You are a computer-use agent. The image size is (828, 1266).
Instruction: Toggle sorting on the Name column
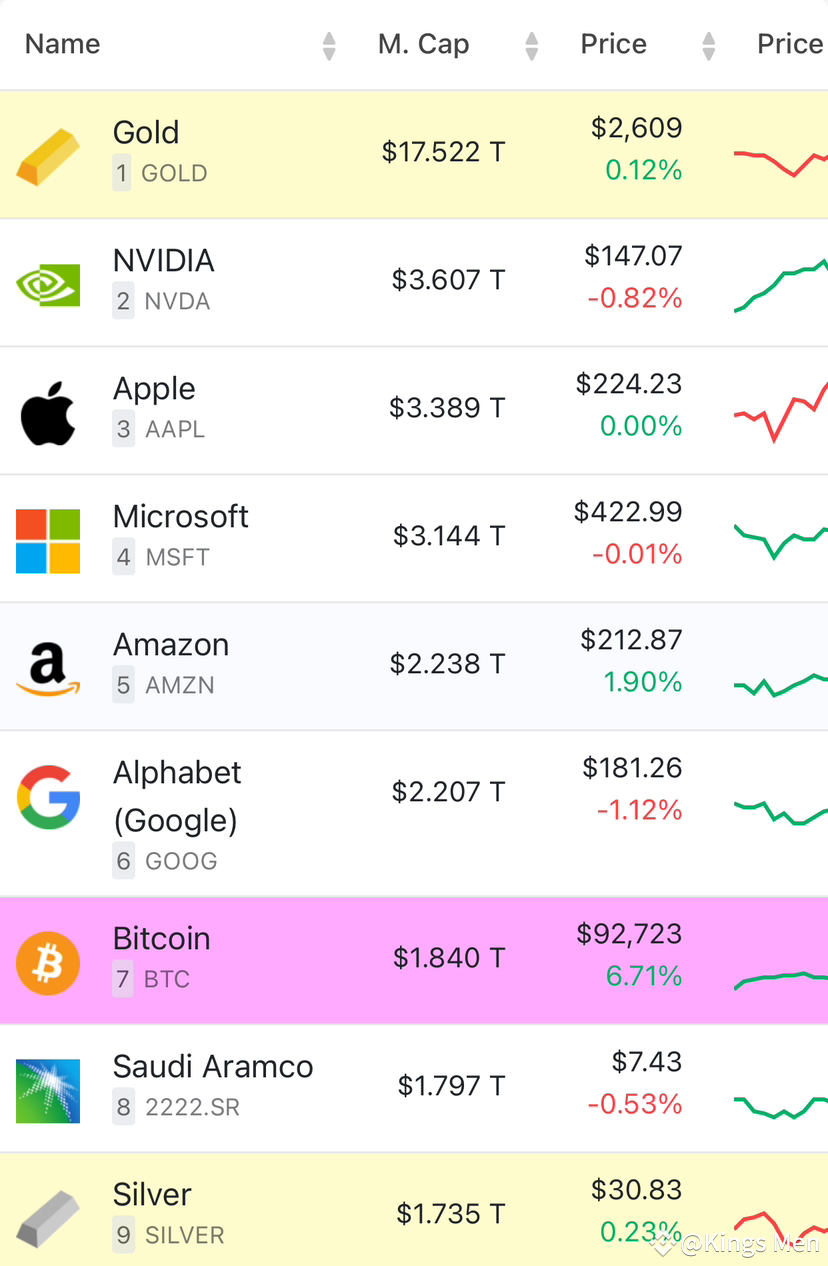(x=328, y=44)
